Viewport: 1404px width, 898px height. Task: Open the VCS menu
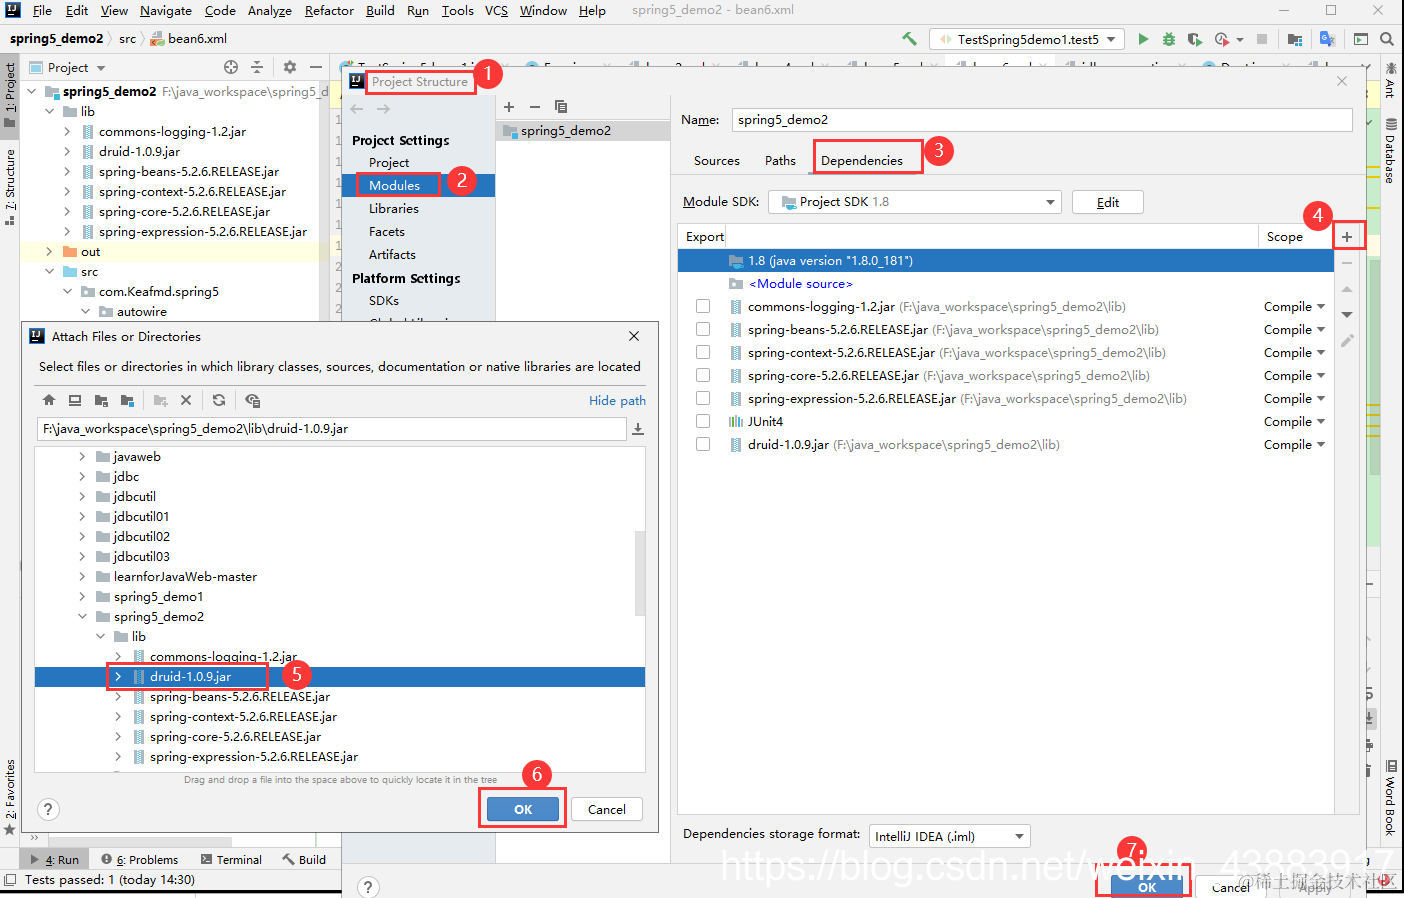496,11
